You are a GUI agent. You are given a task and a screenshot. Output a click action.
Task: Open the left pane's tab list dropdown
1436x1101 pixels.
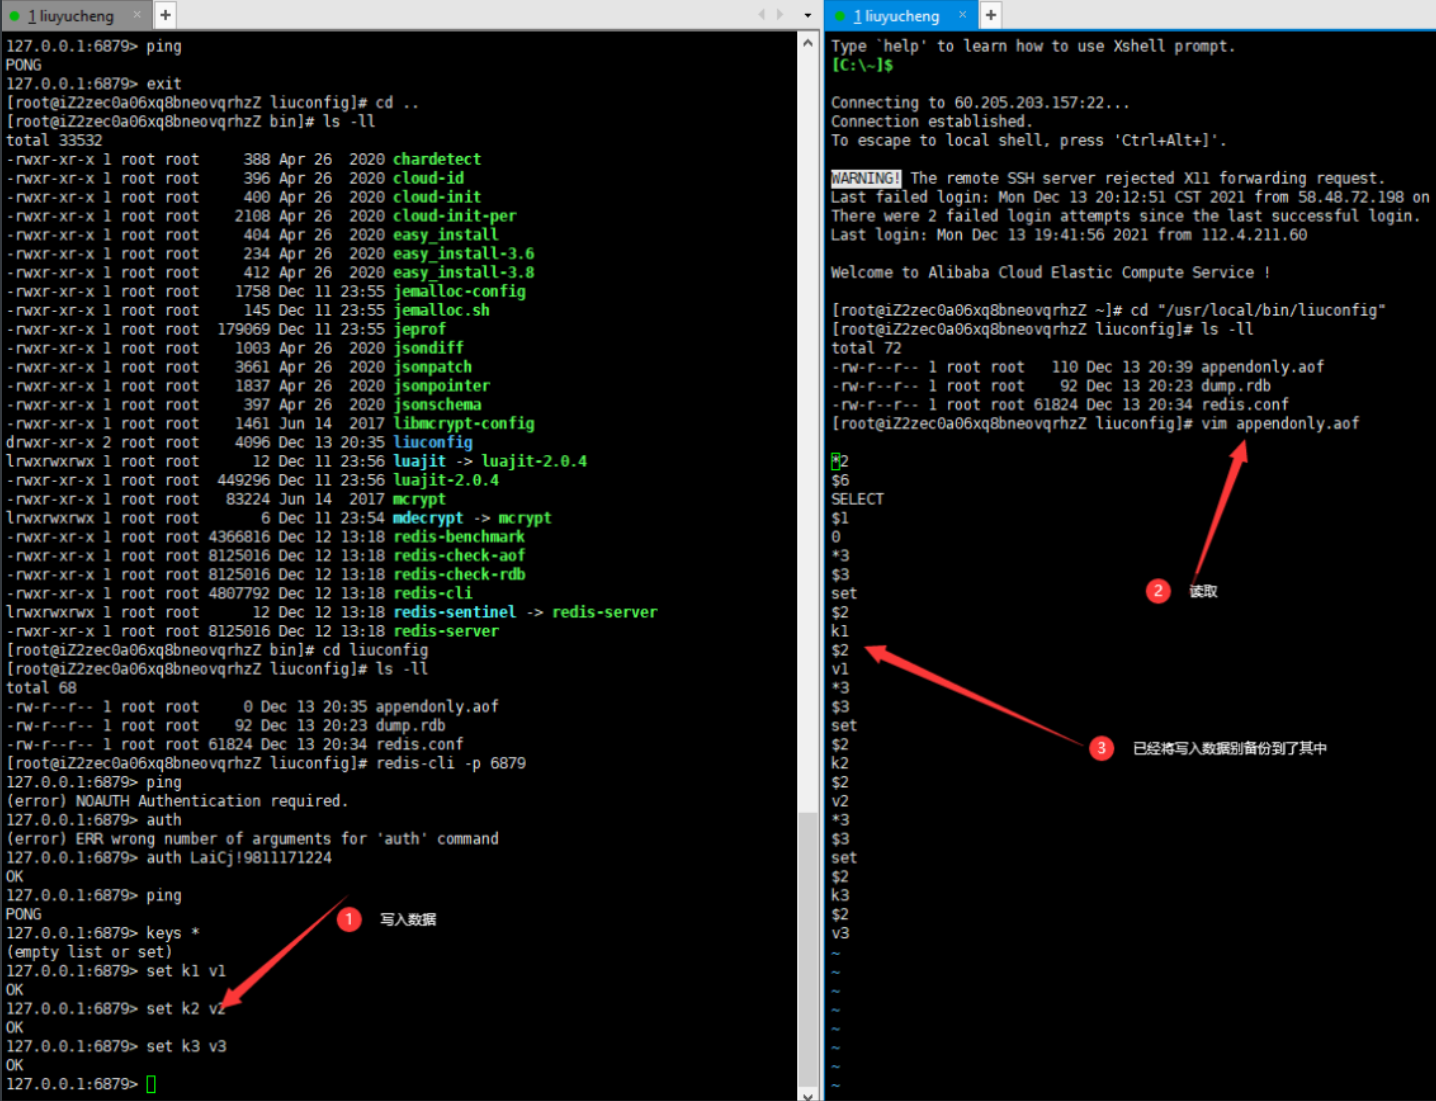808,16
